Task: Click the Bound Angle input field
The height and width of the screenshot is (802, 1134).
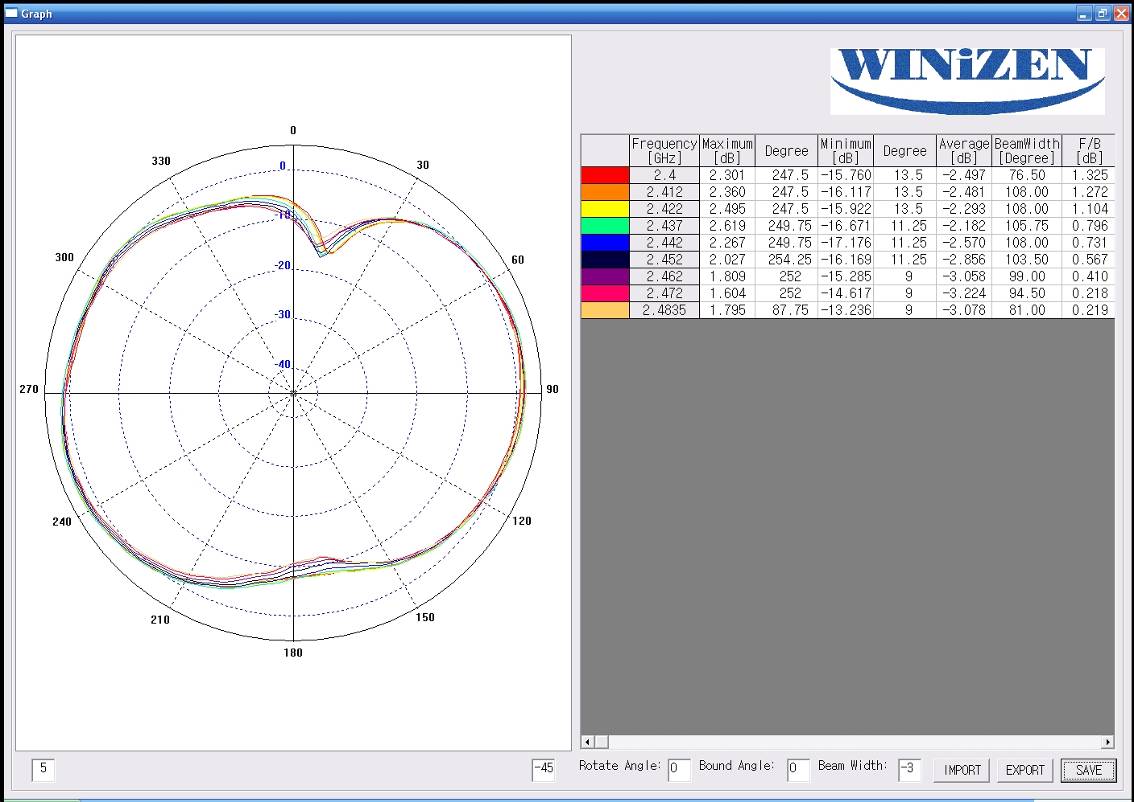Action: click(797, 770)
